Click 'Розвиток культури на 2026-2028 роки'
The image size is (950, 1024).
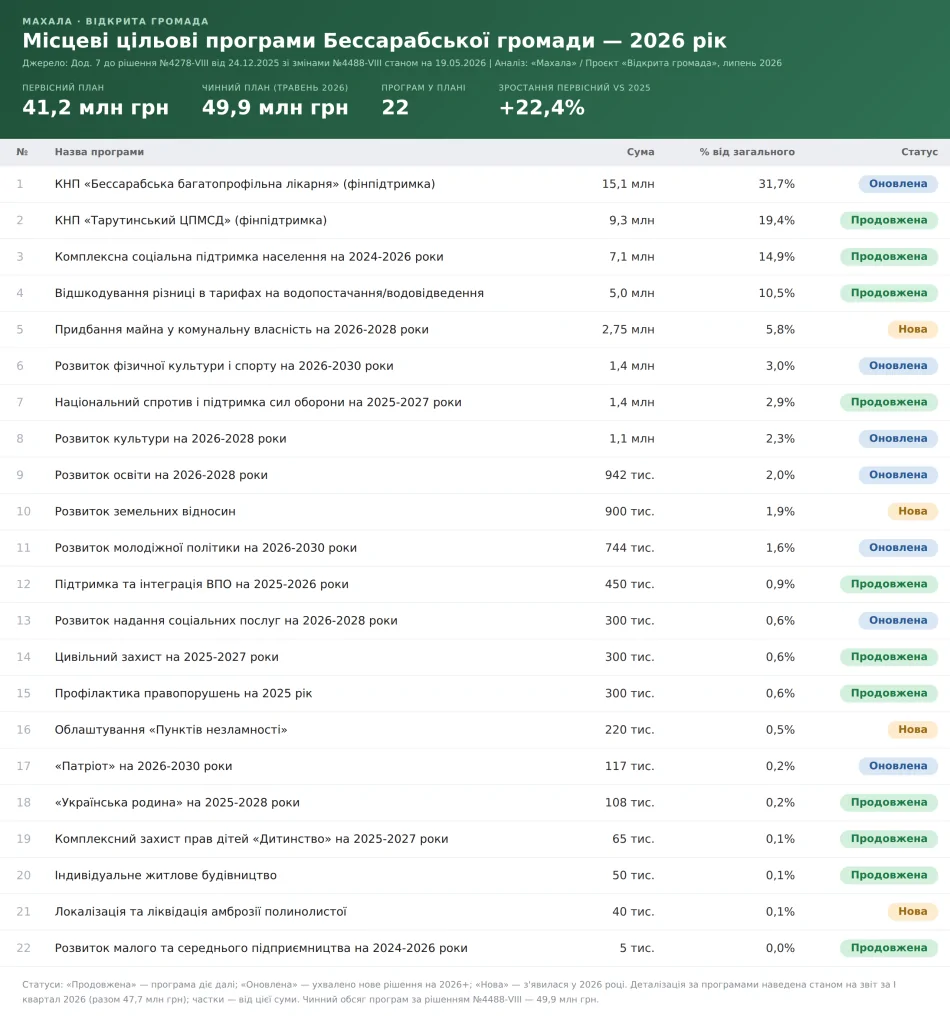pyautogui.click(x=170, y=439)
